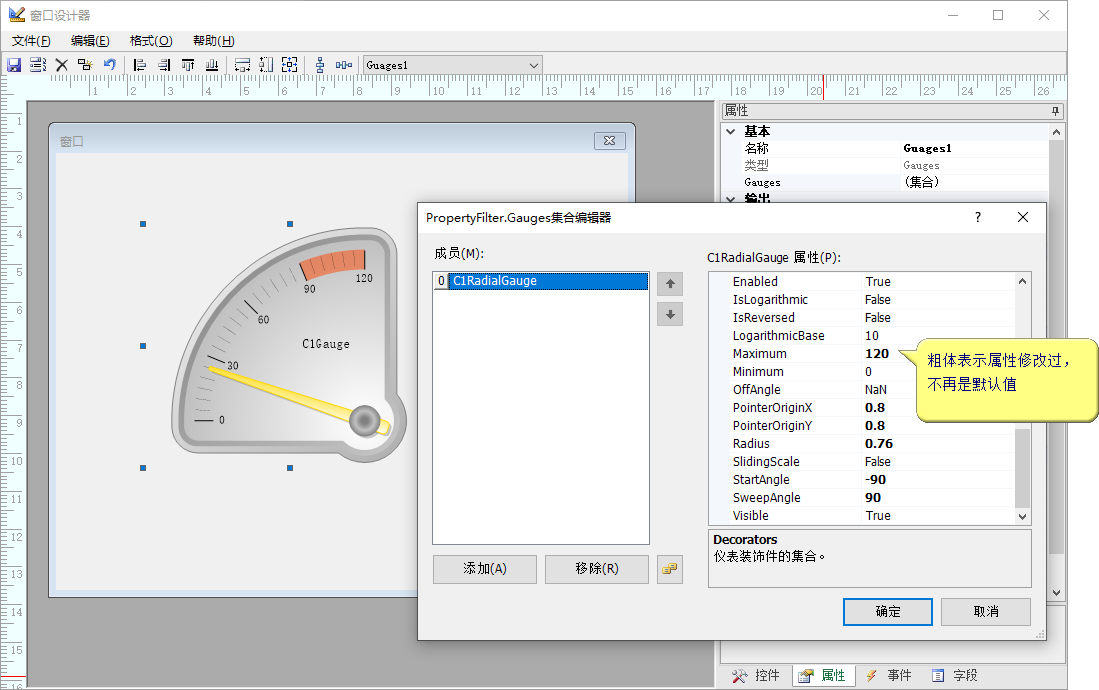Collapse the 输出 property group

[x=731, y=198]
